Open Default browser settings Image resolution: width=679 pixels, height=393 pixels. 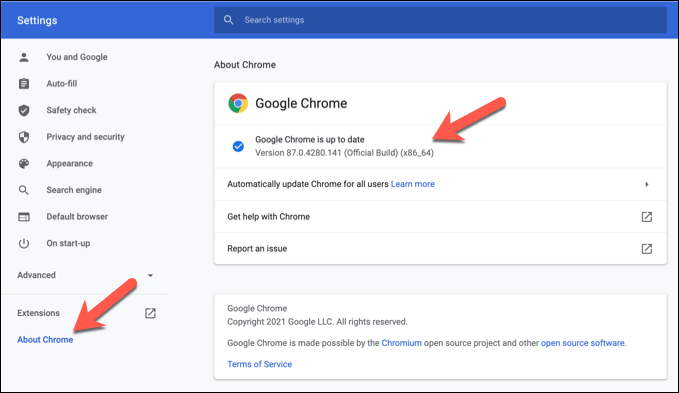tap(77, 217)
